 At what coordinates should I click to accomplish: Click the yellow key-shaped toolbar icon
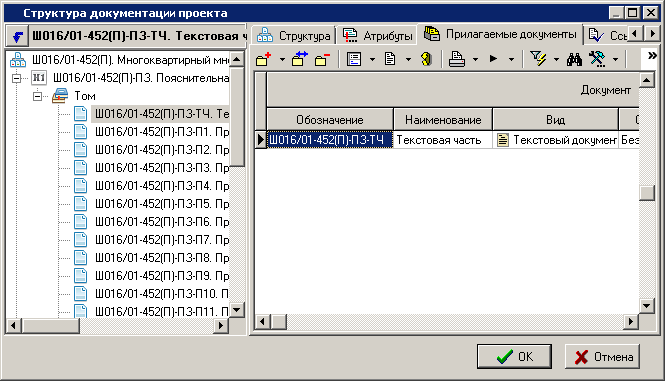click(427, 59)
